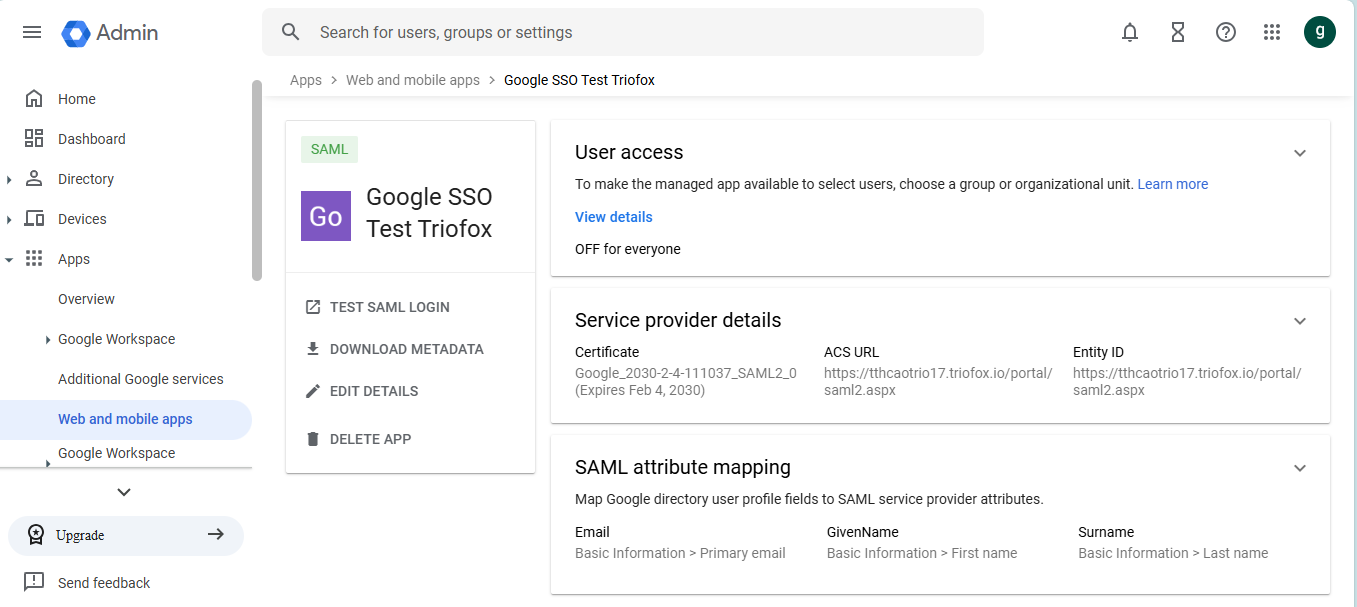The height and width of the screenshot is (607, 1357).
Task: Click the Google SSO Test Triofox app title
Action: pyautogui.click(x=429, y=213)
